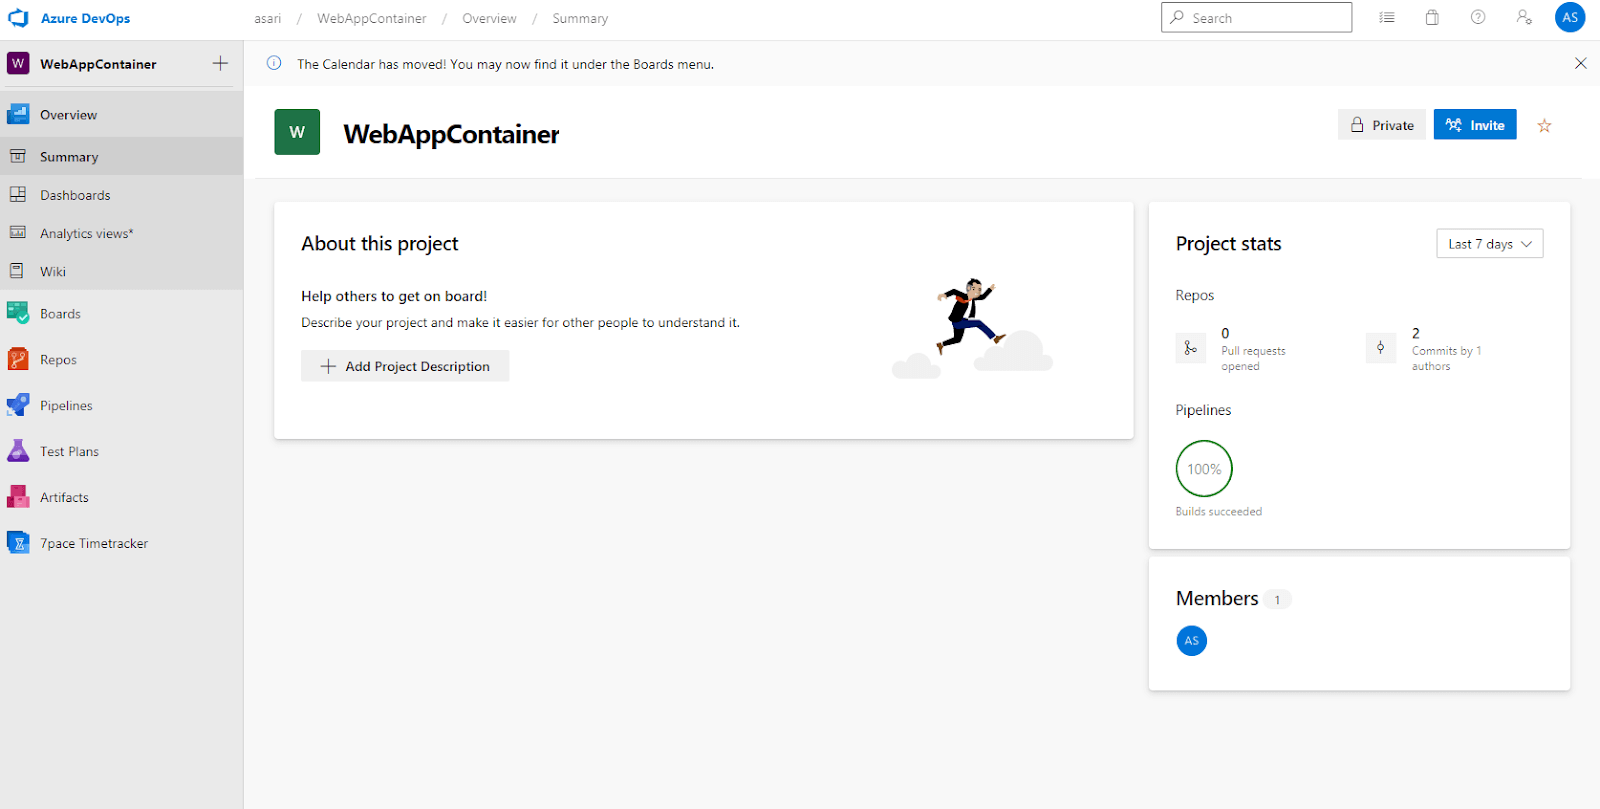
Task: Click the Summary breadcrumb link
Action: tap(580, 18)
